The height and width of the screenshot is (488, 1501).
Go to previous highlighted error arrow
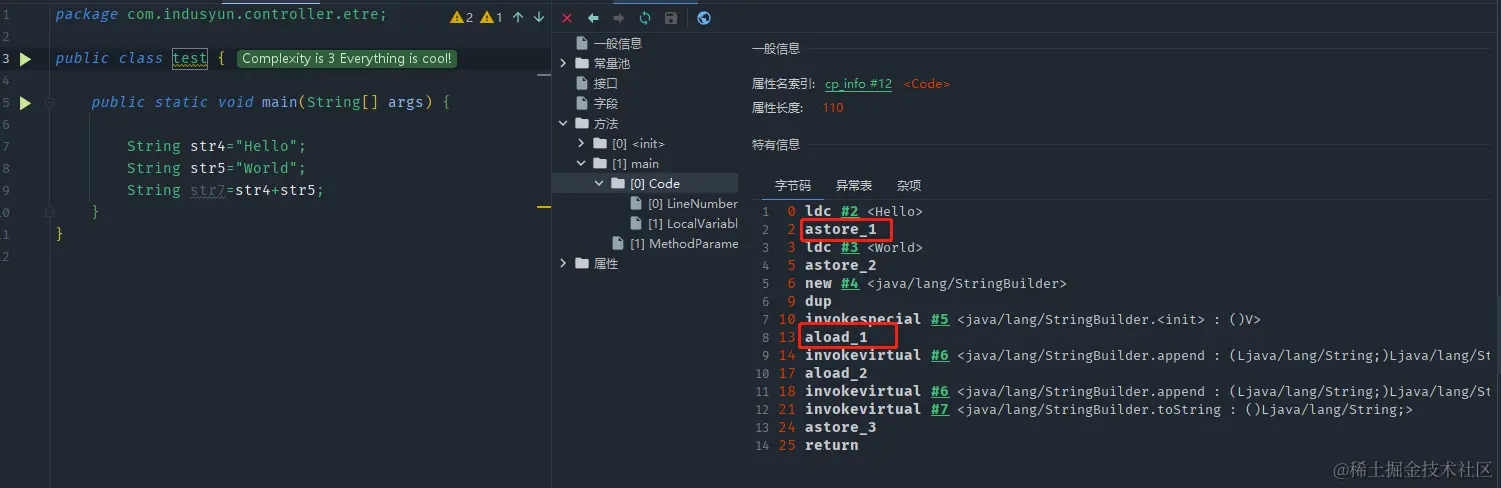click(518, 17)
